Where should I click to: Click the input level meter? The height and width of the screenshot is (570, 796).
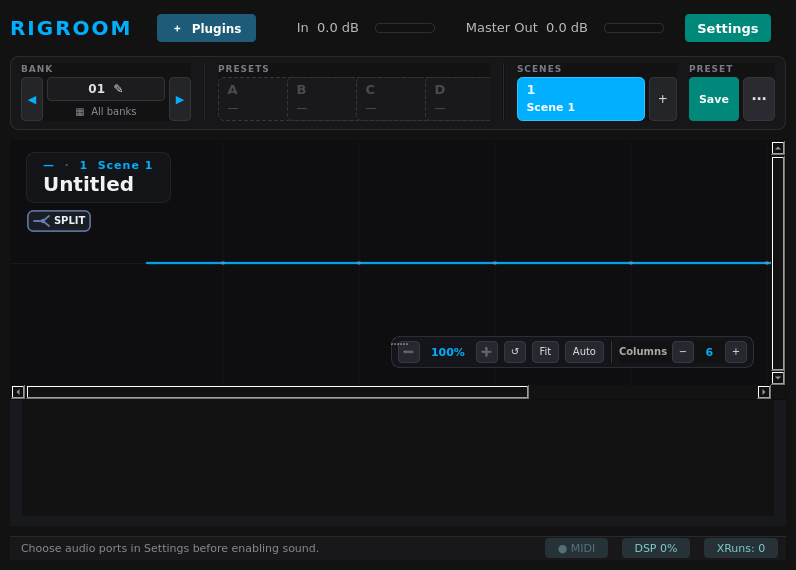tap(405, 28)
